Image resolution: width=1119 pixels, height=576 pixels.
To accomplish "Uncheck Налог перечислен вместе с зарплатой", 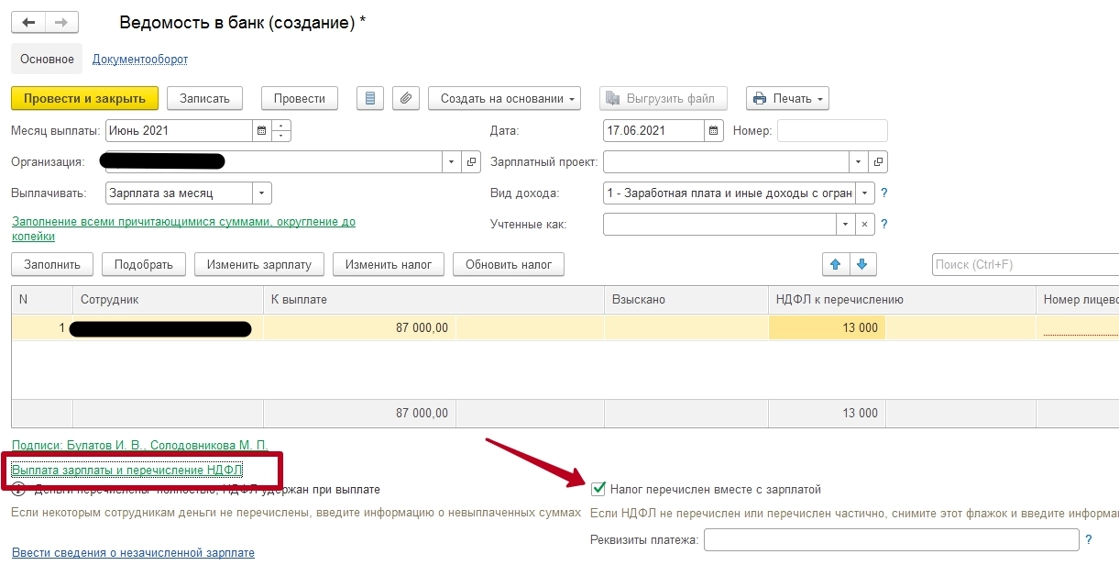I will pos(598,490).
